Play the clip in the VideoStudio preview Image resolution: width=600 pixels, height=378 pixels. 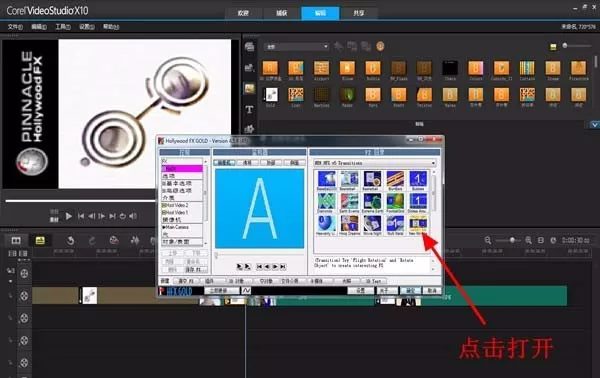point(68,216)
